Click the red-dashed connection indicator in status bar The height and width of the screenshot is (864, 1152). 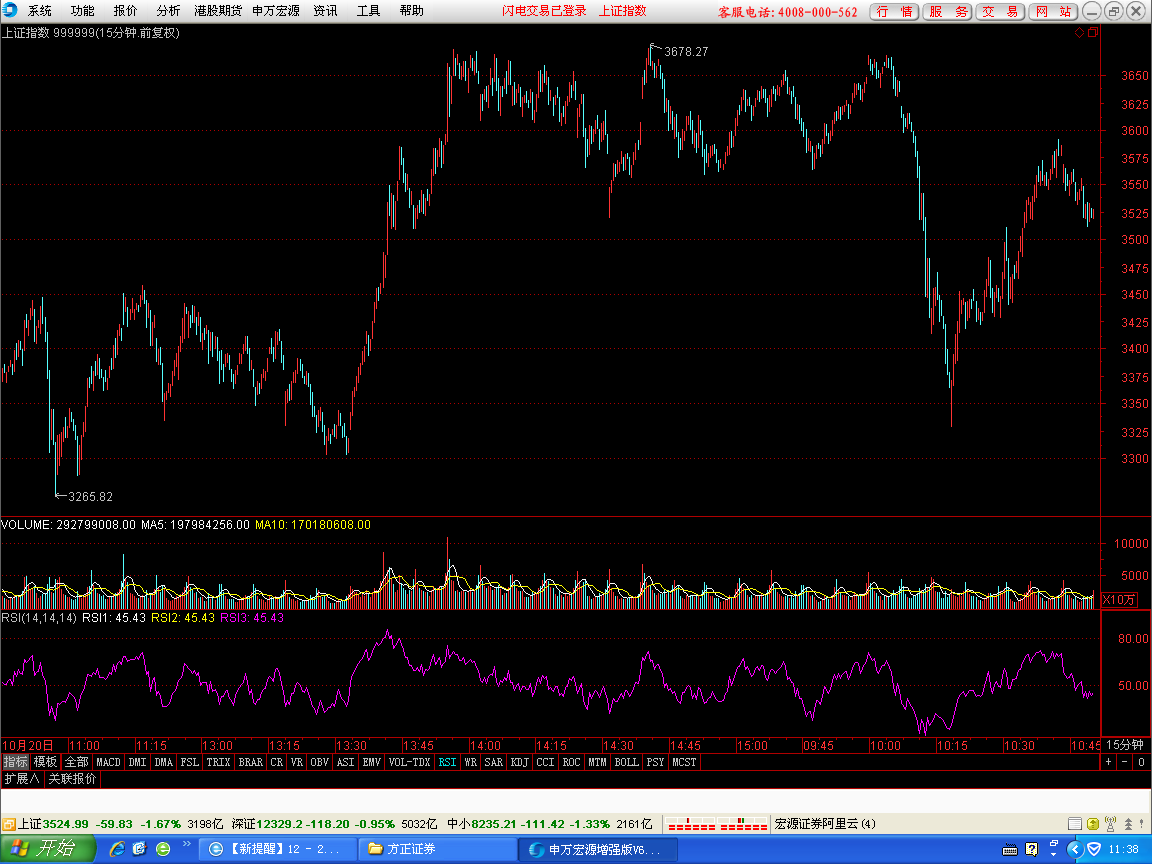(718, 824)
